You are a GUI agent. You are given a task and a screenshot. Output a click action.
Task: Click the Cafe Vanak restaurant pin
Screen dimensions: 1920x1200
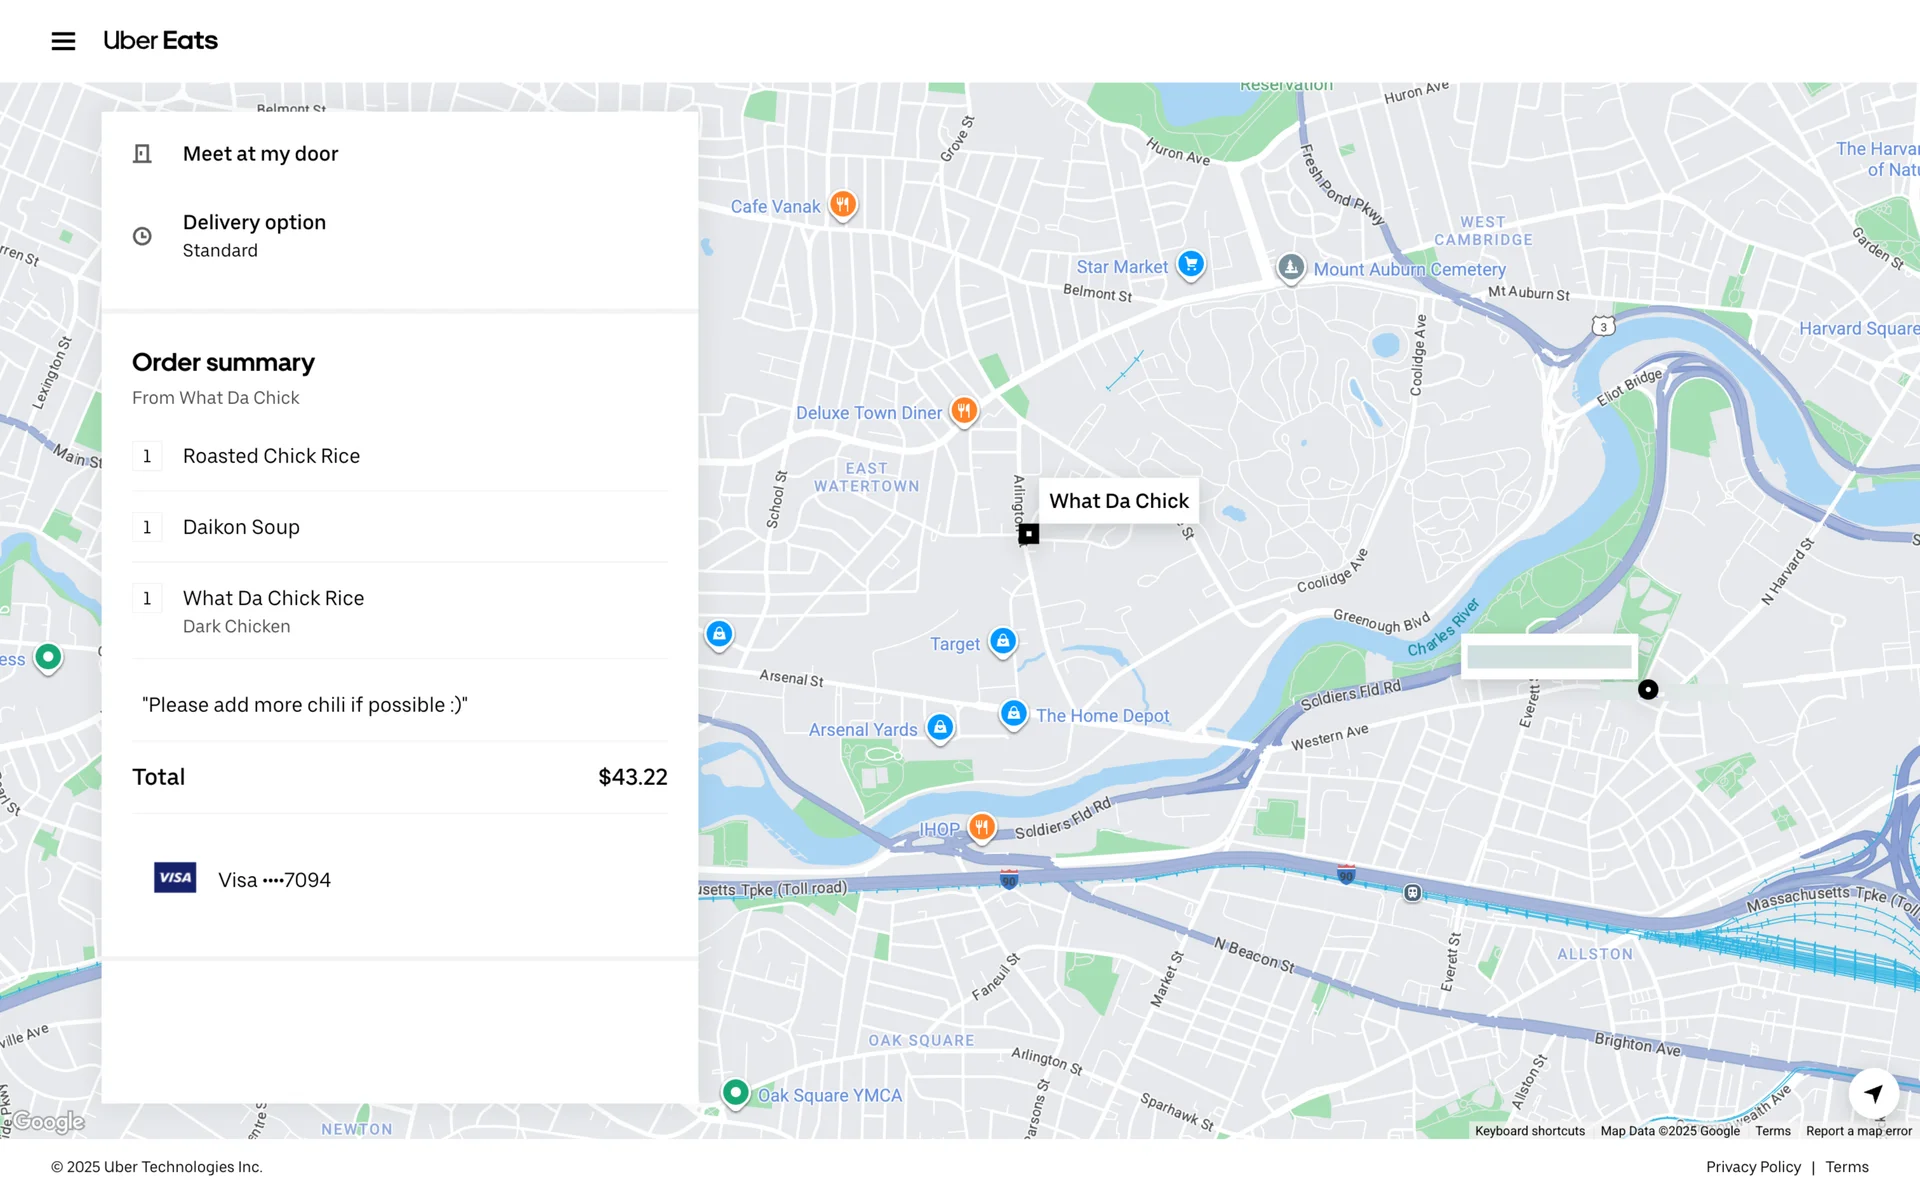pyautogui.click(x=843, y=205)
